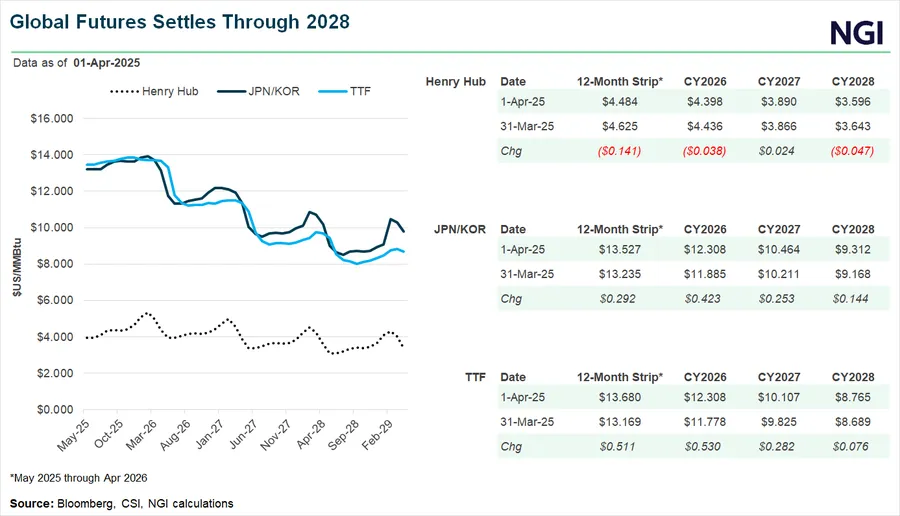Click the TTF light blue legend line
The height and width of the screenshot is (516, 900).
(x=330, y=91)
